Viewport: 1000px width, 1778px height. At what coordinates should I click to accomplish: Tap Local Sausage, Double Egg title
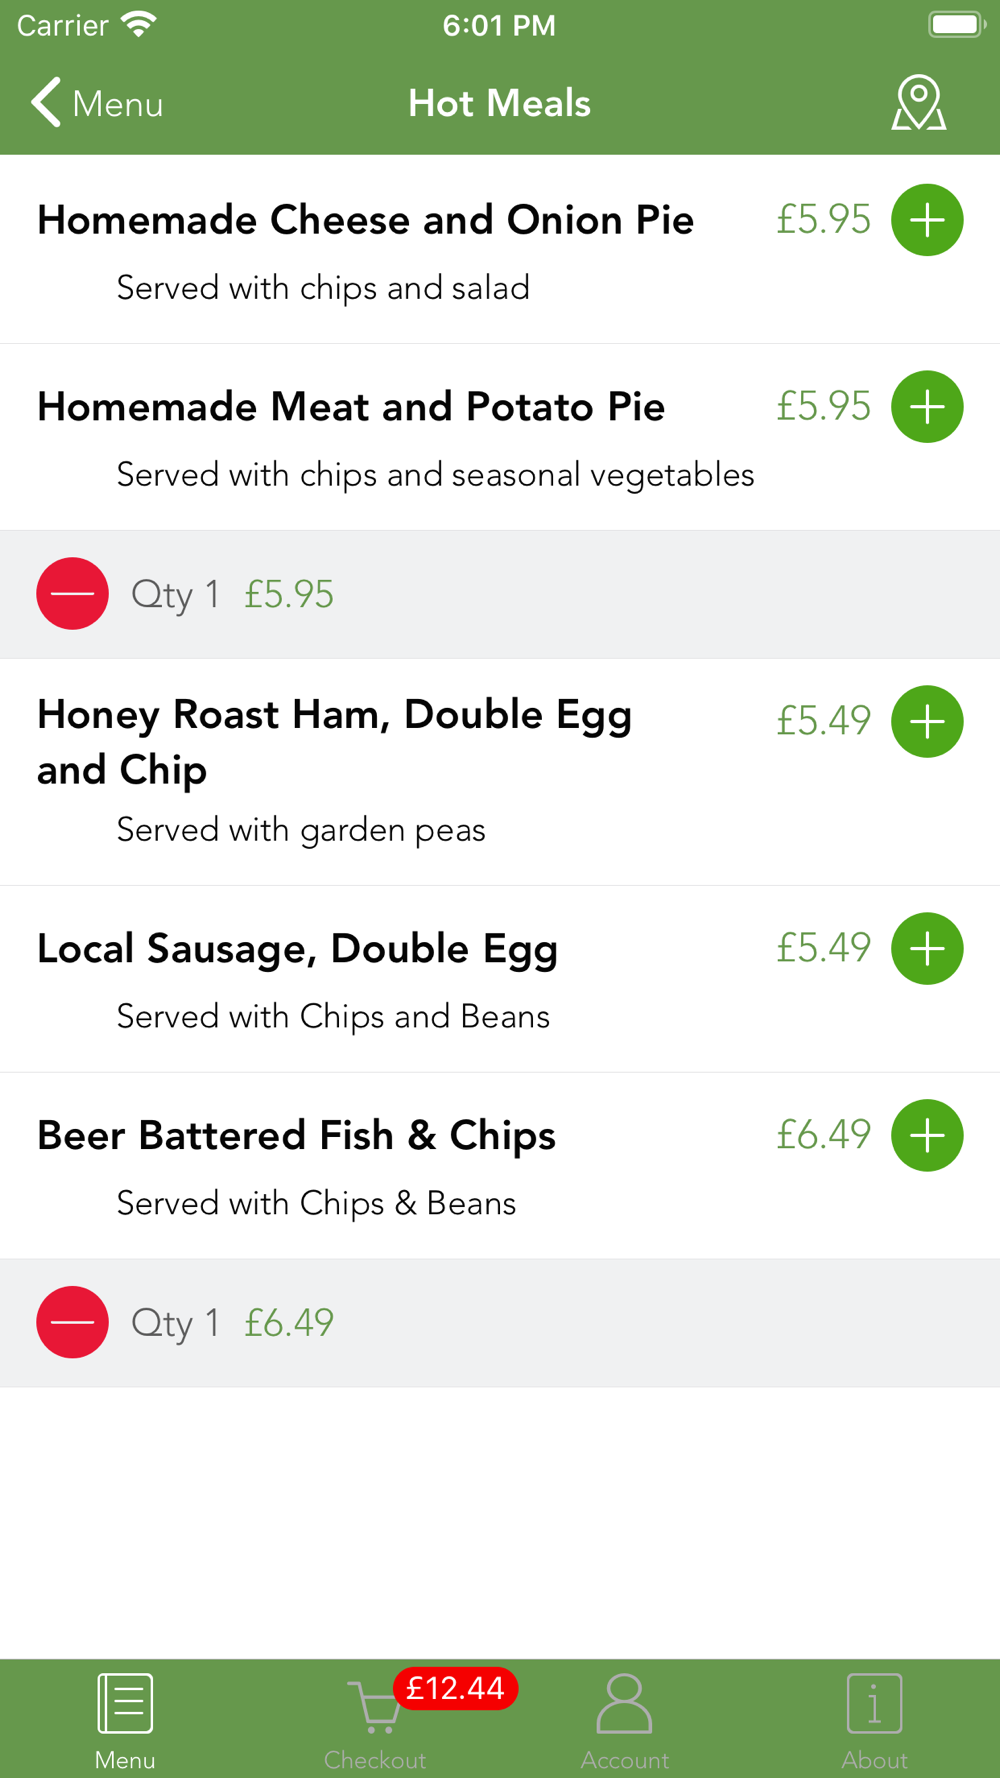297,949
